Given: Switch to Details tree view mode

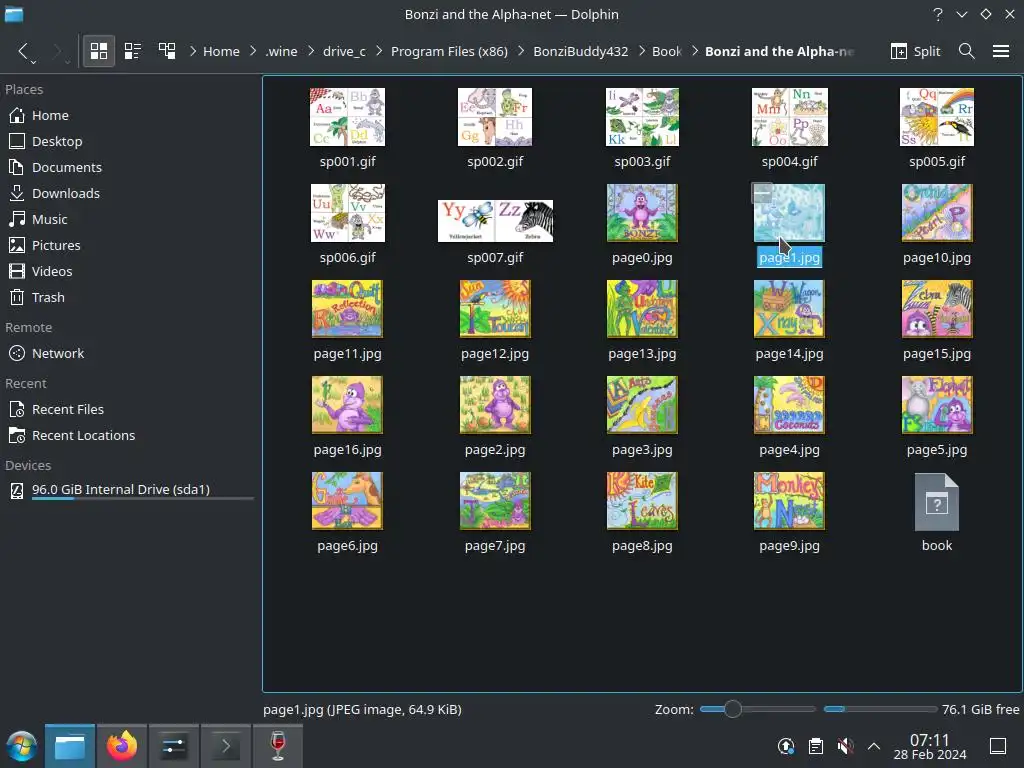Looking at the screenshot, I should (167, 51).
